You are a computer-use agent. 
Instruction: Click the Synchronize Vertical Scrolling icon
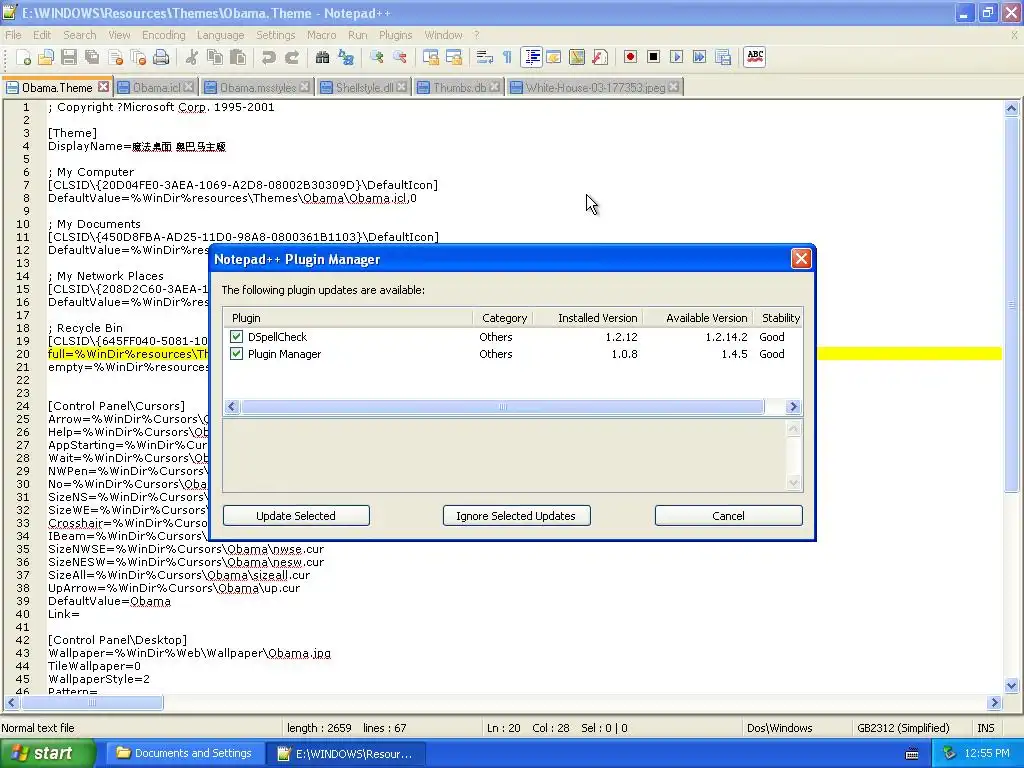pyautogui.click(x=430, y=57)
